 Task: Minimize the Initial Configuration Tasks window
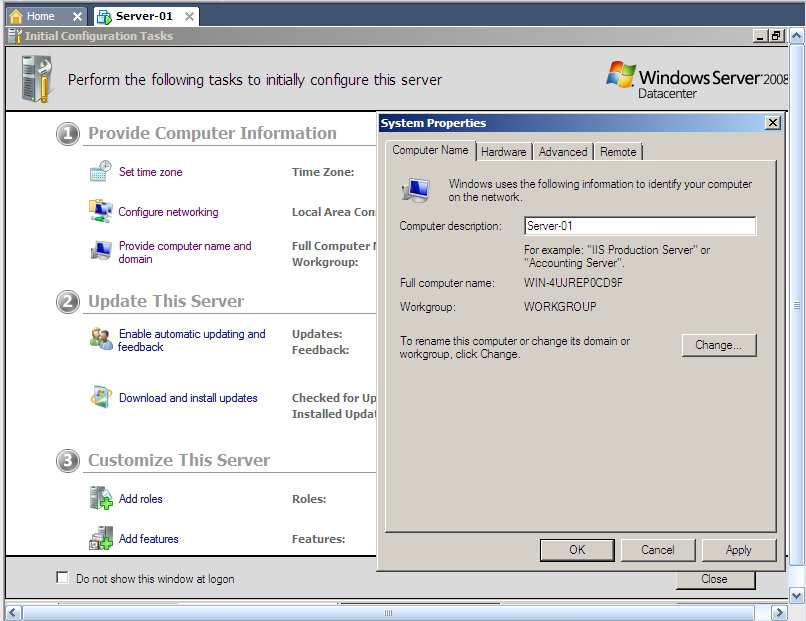click(x=760, y=36)
